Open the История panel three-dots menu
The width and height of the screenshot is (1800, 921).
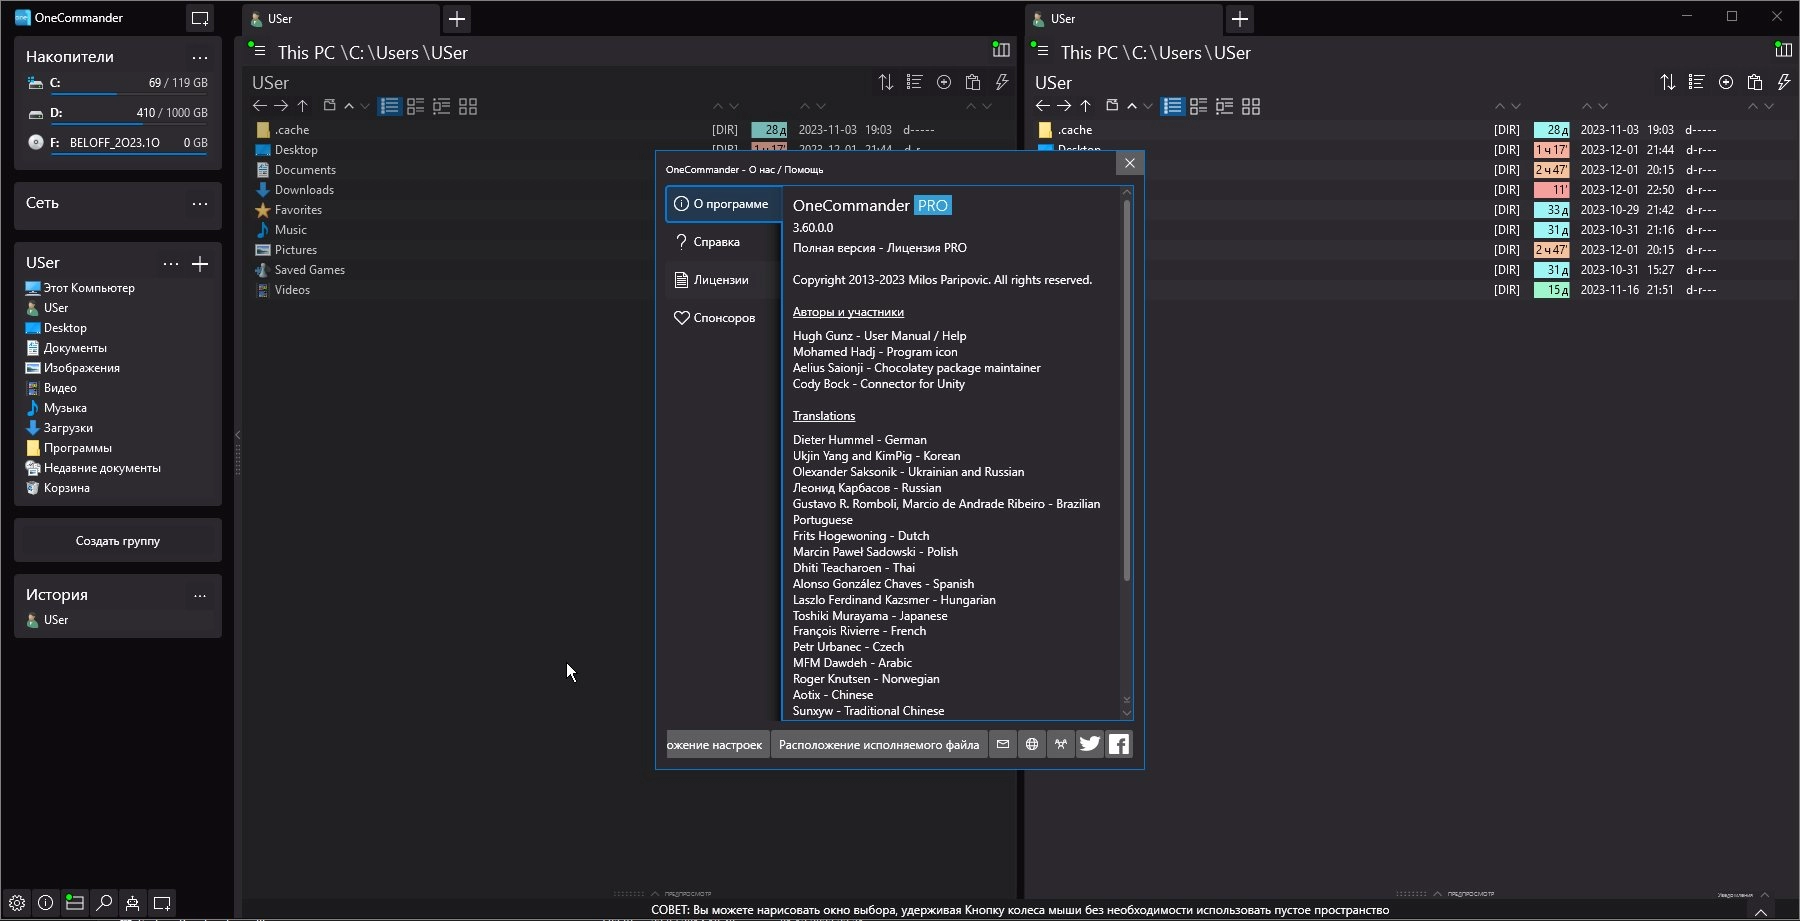point(200,595)
